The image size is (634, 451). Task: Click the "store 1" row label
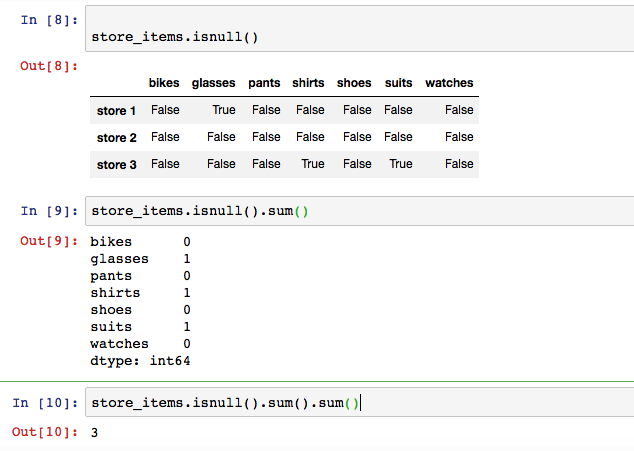(x=116, y=111)
